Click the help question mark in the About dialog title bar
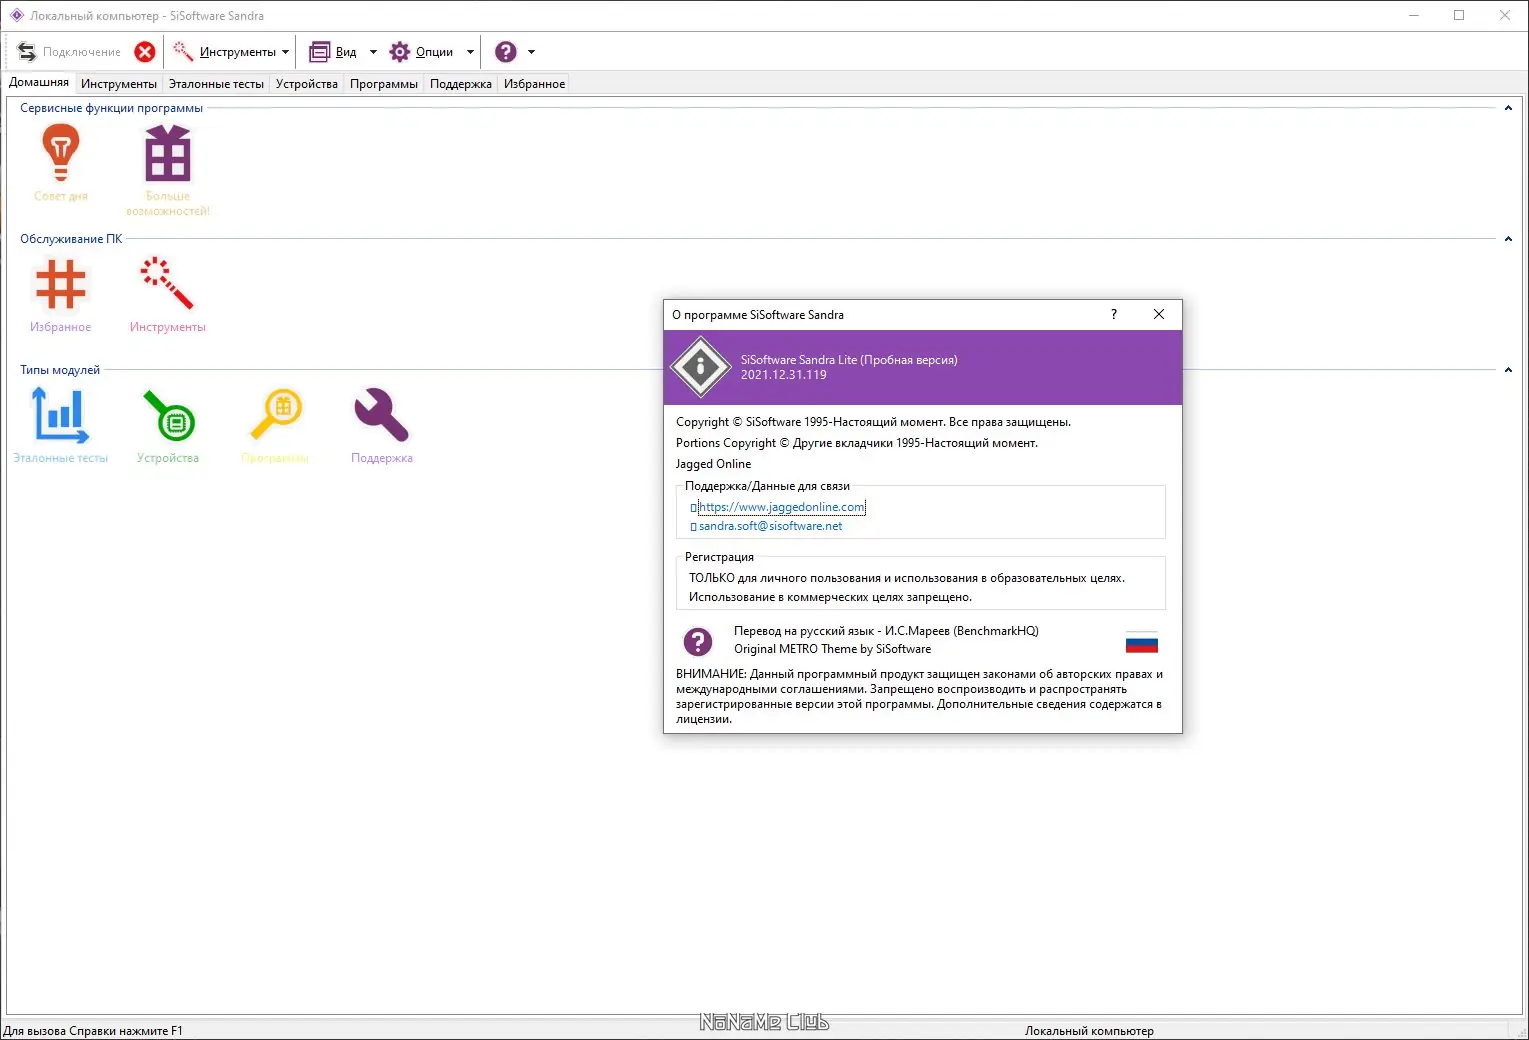 [x=1114, y=314]
